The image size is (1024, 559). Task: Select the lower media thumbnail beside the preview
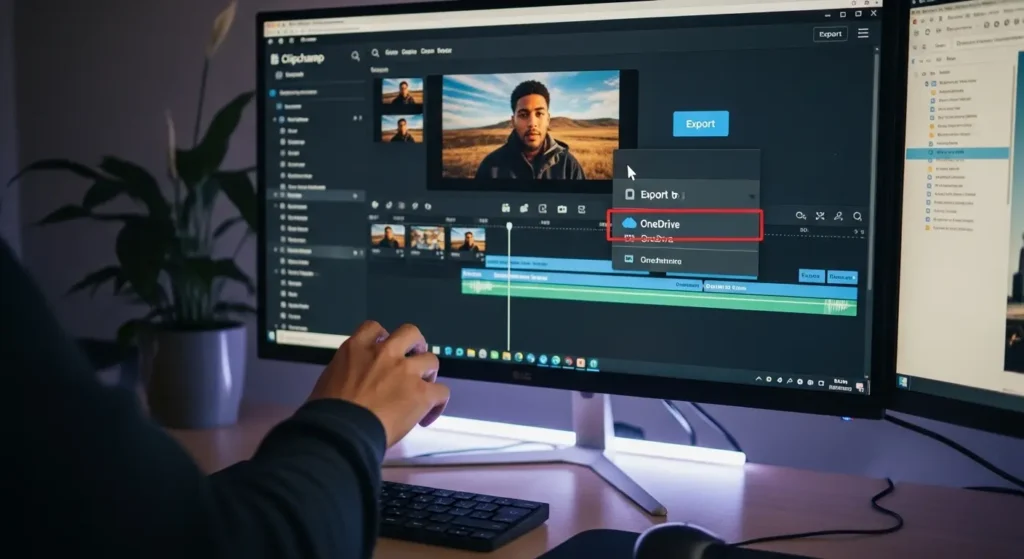point(402,129)
